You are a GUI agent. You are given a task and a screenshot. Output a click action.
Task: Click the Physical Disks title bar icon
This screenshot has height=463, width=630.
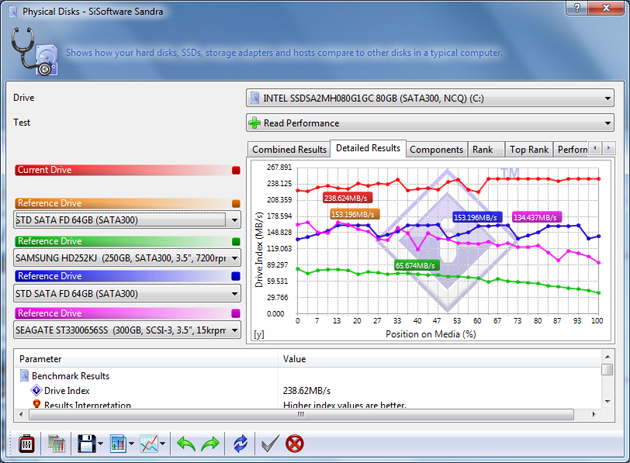pos(13,12)
